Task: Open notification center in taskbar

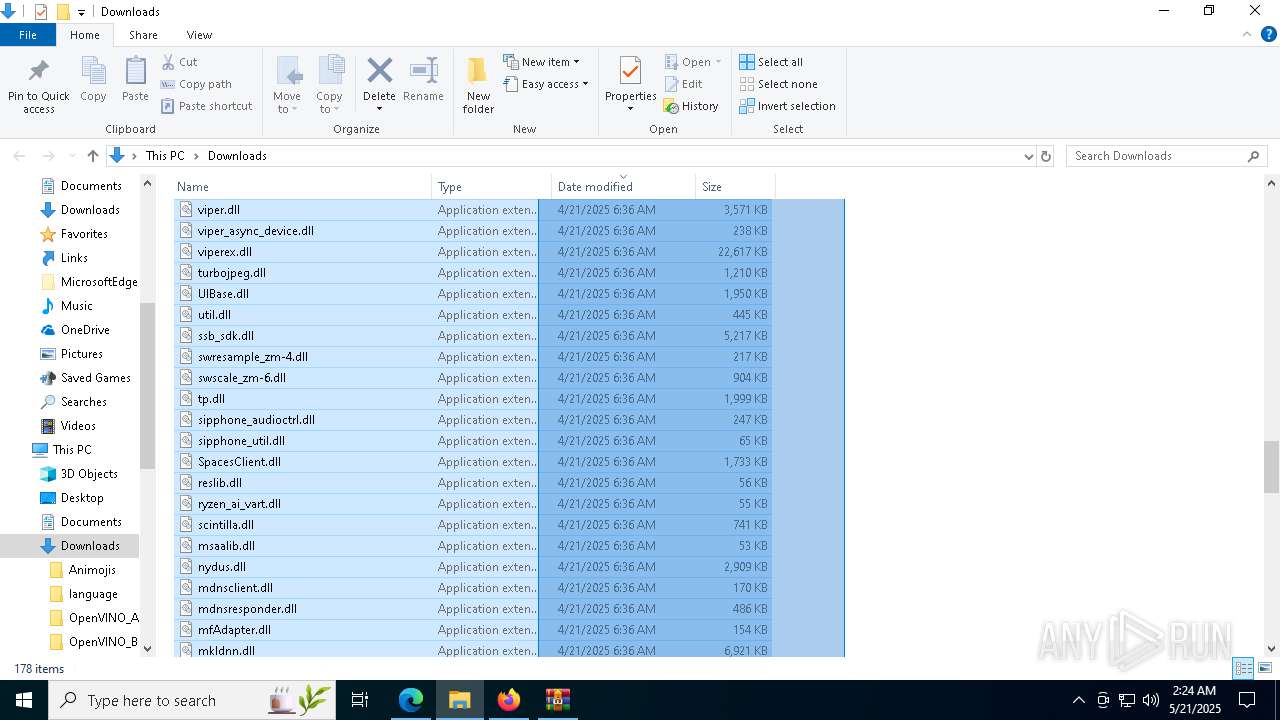Action: 1247,700
